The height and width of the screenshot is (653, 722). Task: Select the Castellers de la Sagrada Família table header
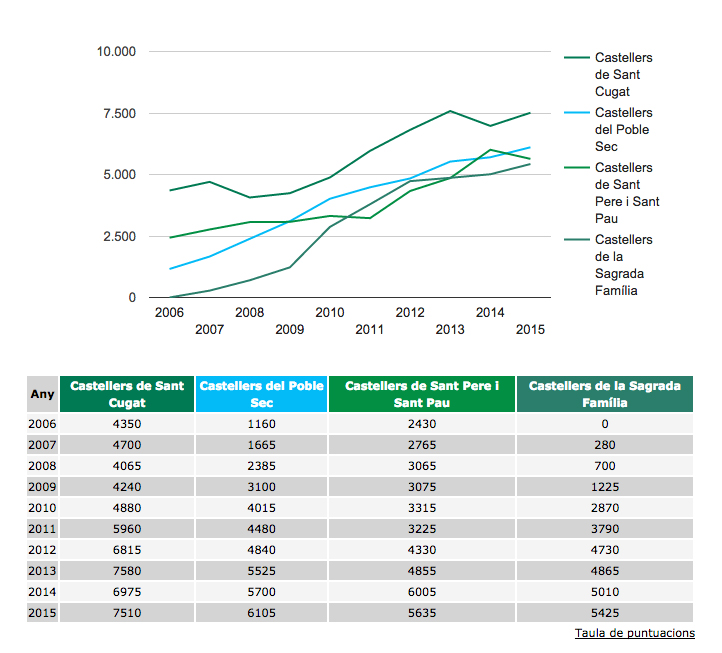[x=605, y=394]
